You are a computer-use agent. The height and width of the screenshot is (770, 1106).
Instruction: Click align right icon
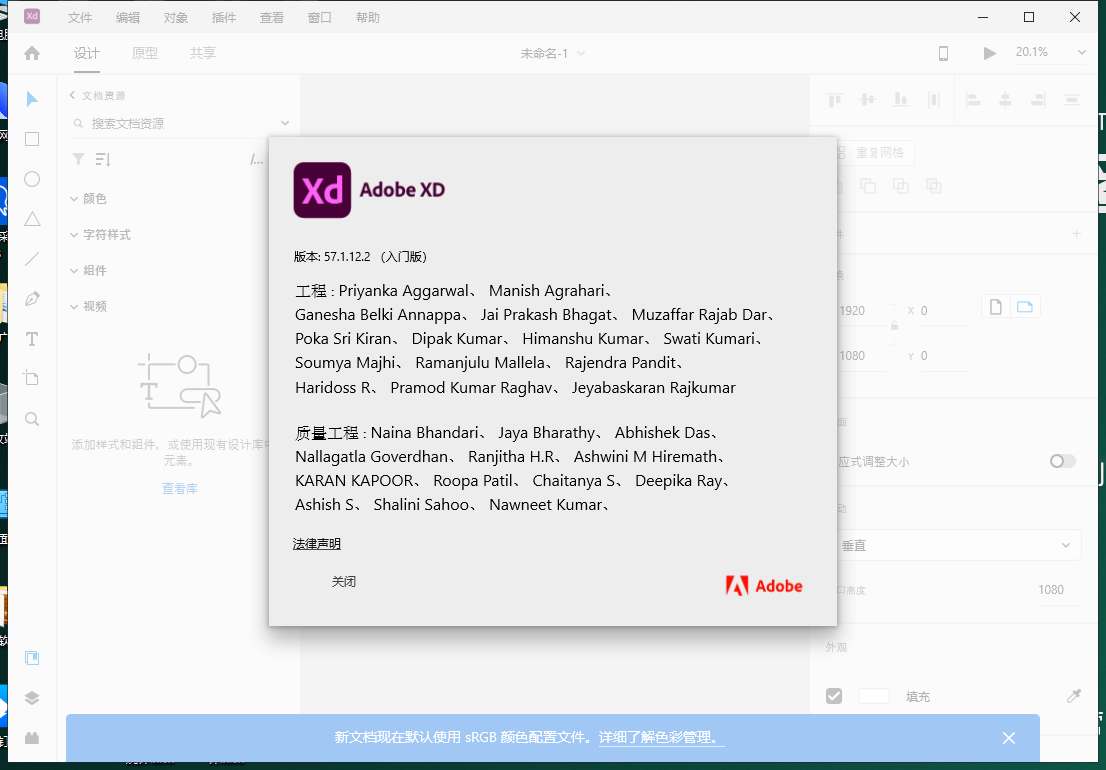pos(1038,100)
